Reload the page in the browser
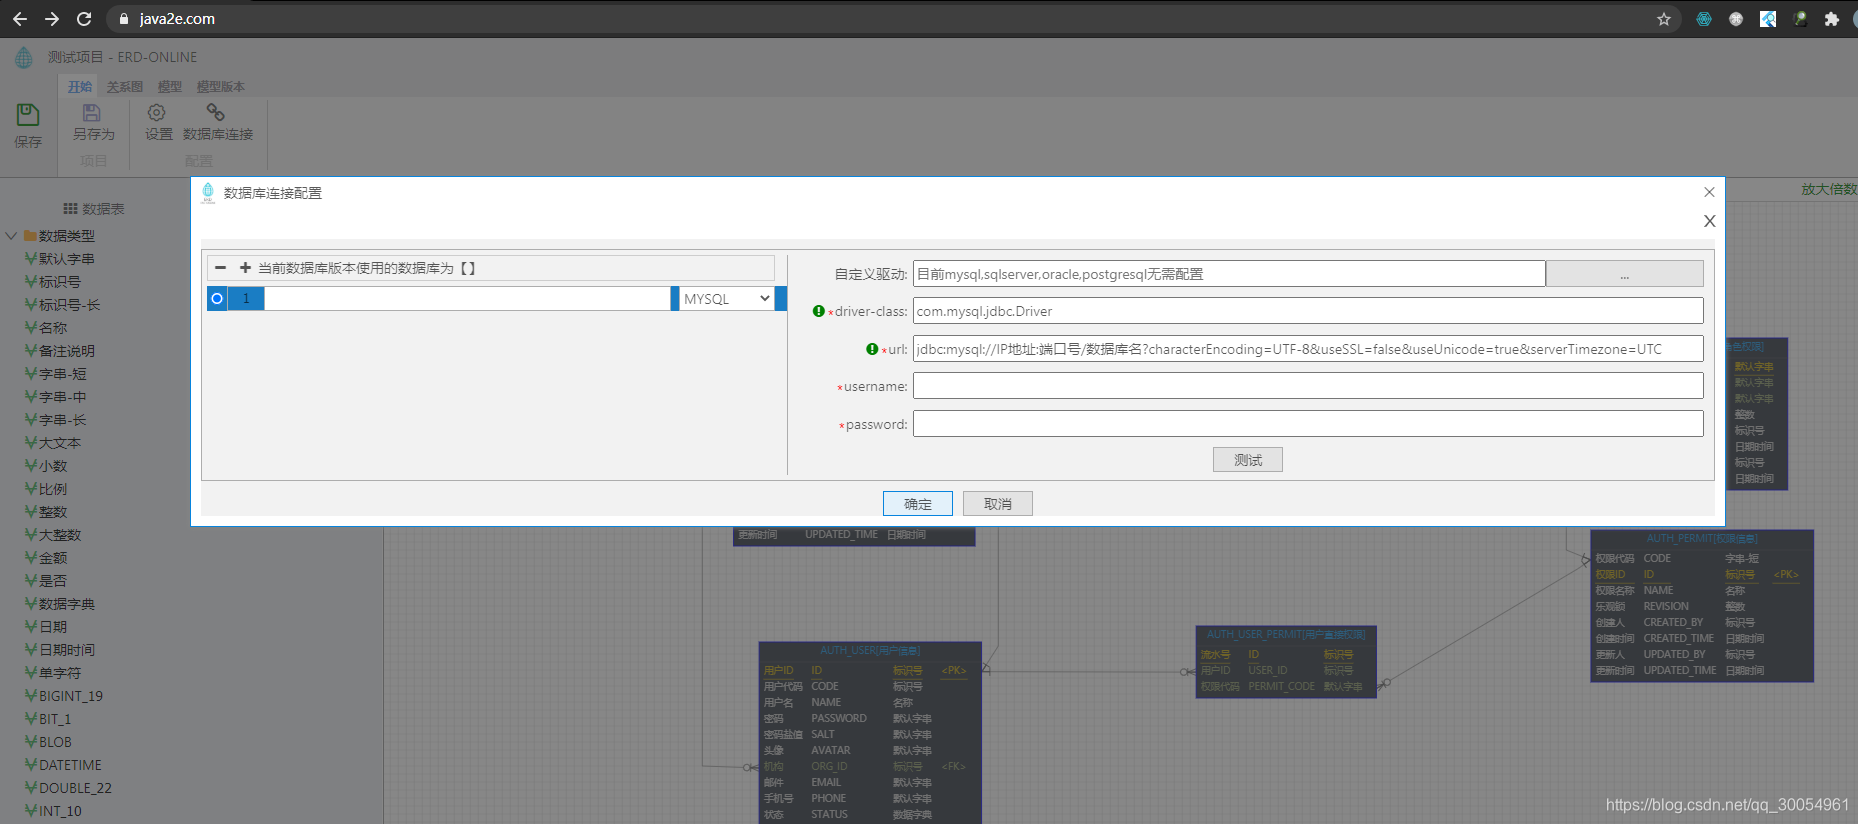 pyautogui.click(x=84, y=19)
